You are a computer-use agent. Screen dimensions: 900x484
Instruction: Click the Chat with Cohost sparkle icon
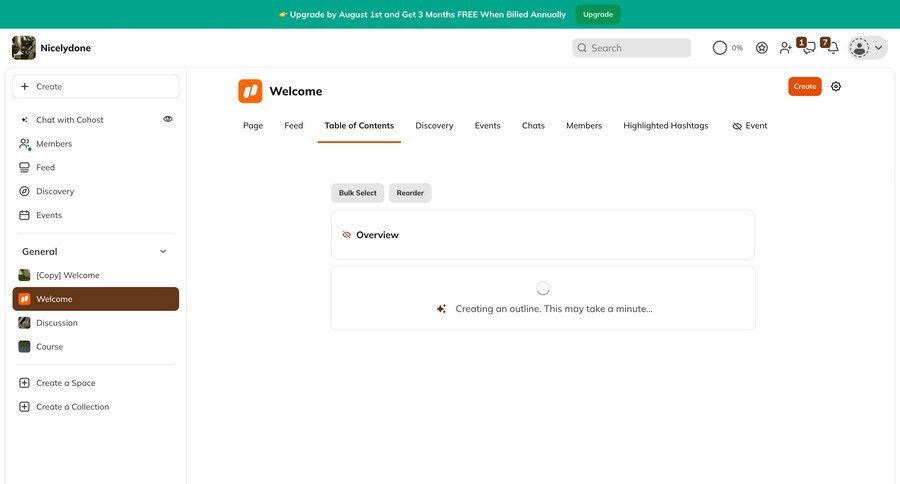pos(24,119)
